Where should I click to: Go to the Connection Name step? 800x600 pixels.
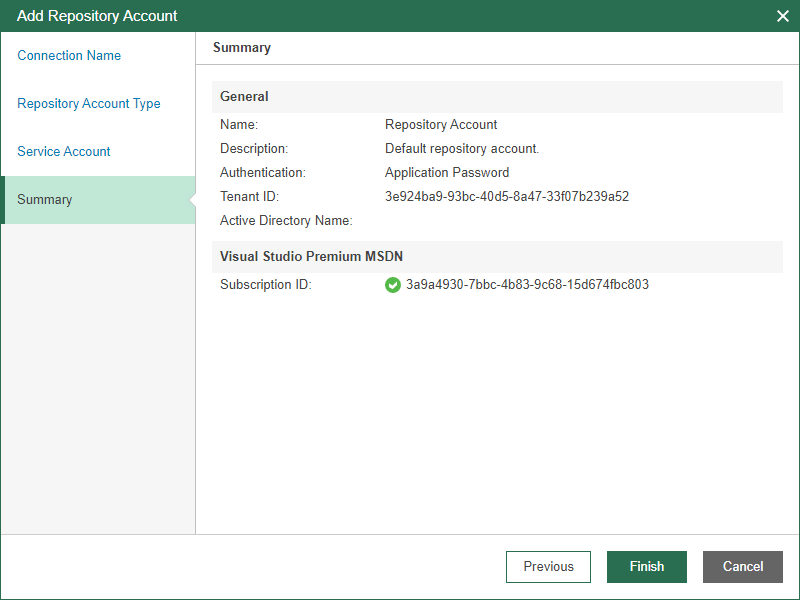click(69, 56)
